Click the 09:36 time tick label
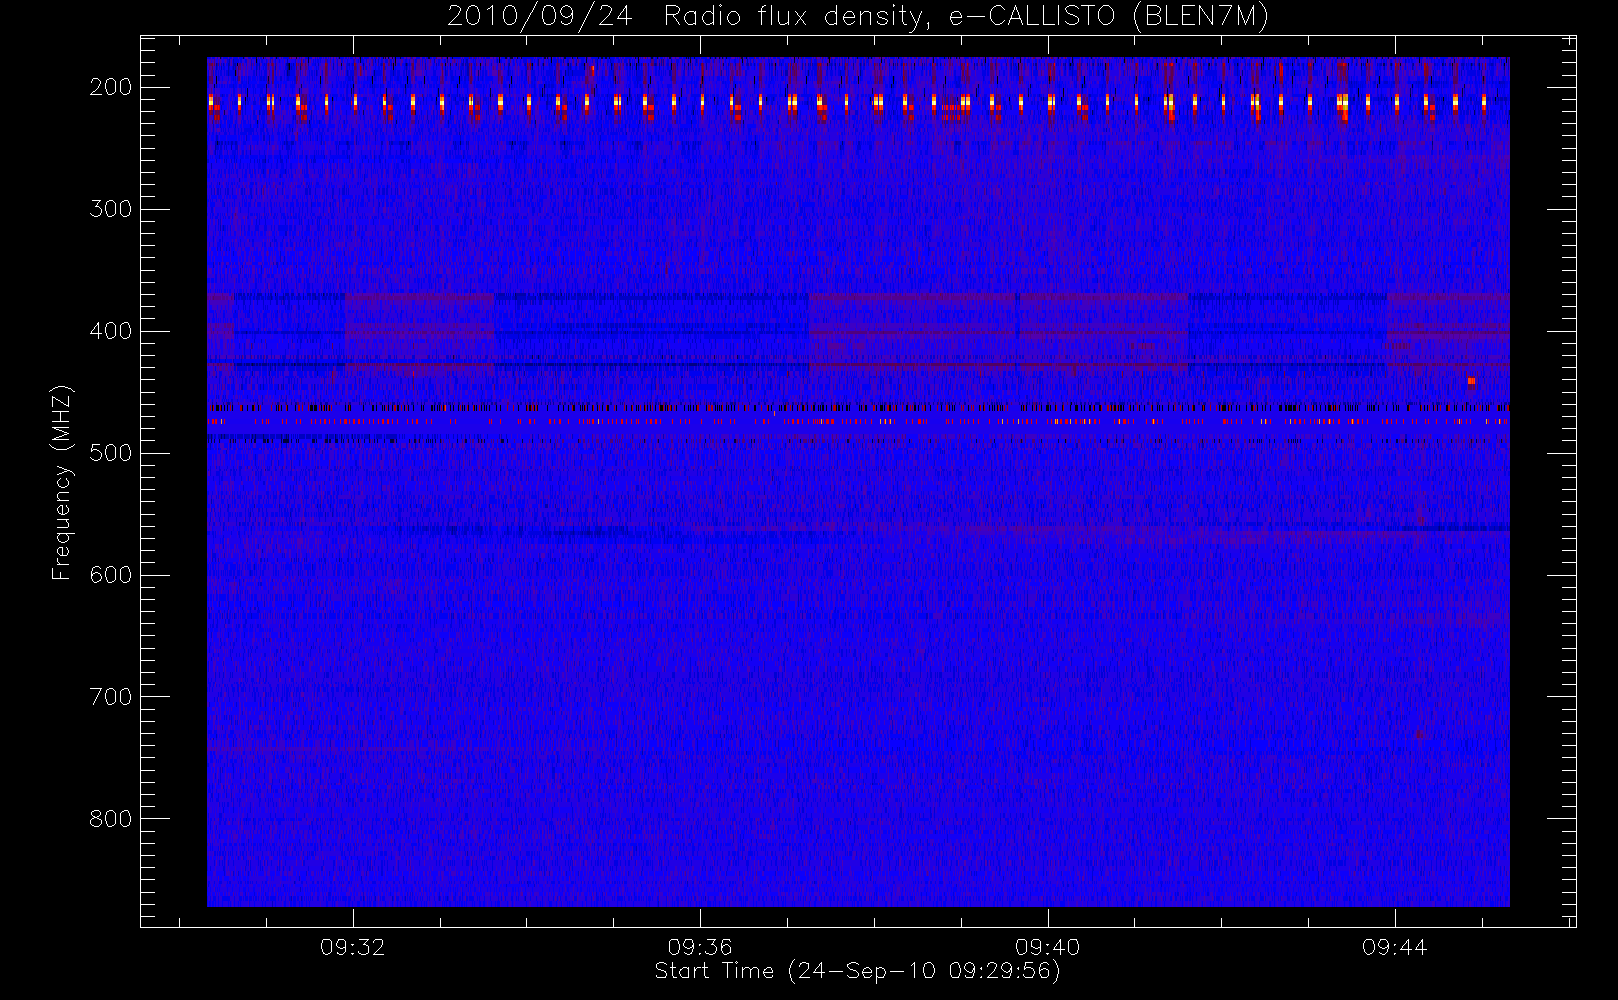 700,947
